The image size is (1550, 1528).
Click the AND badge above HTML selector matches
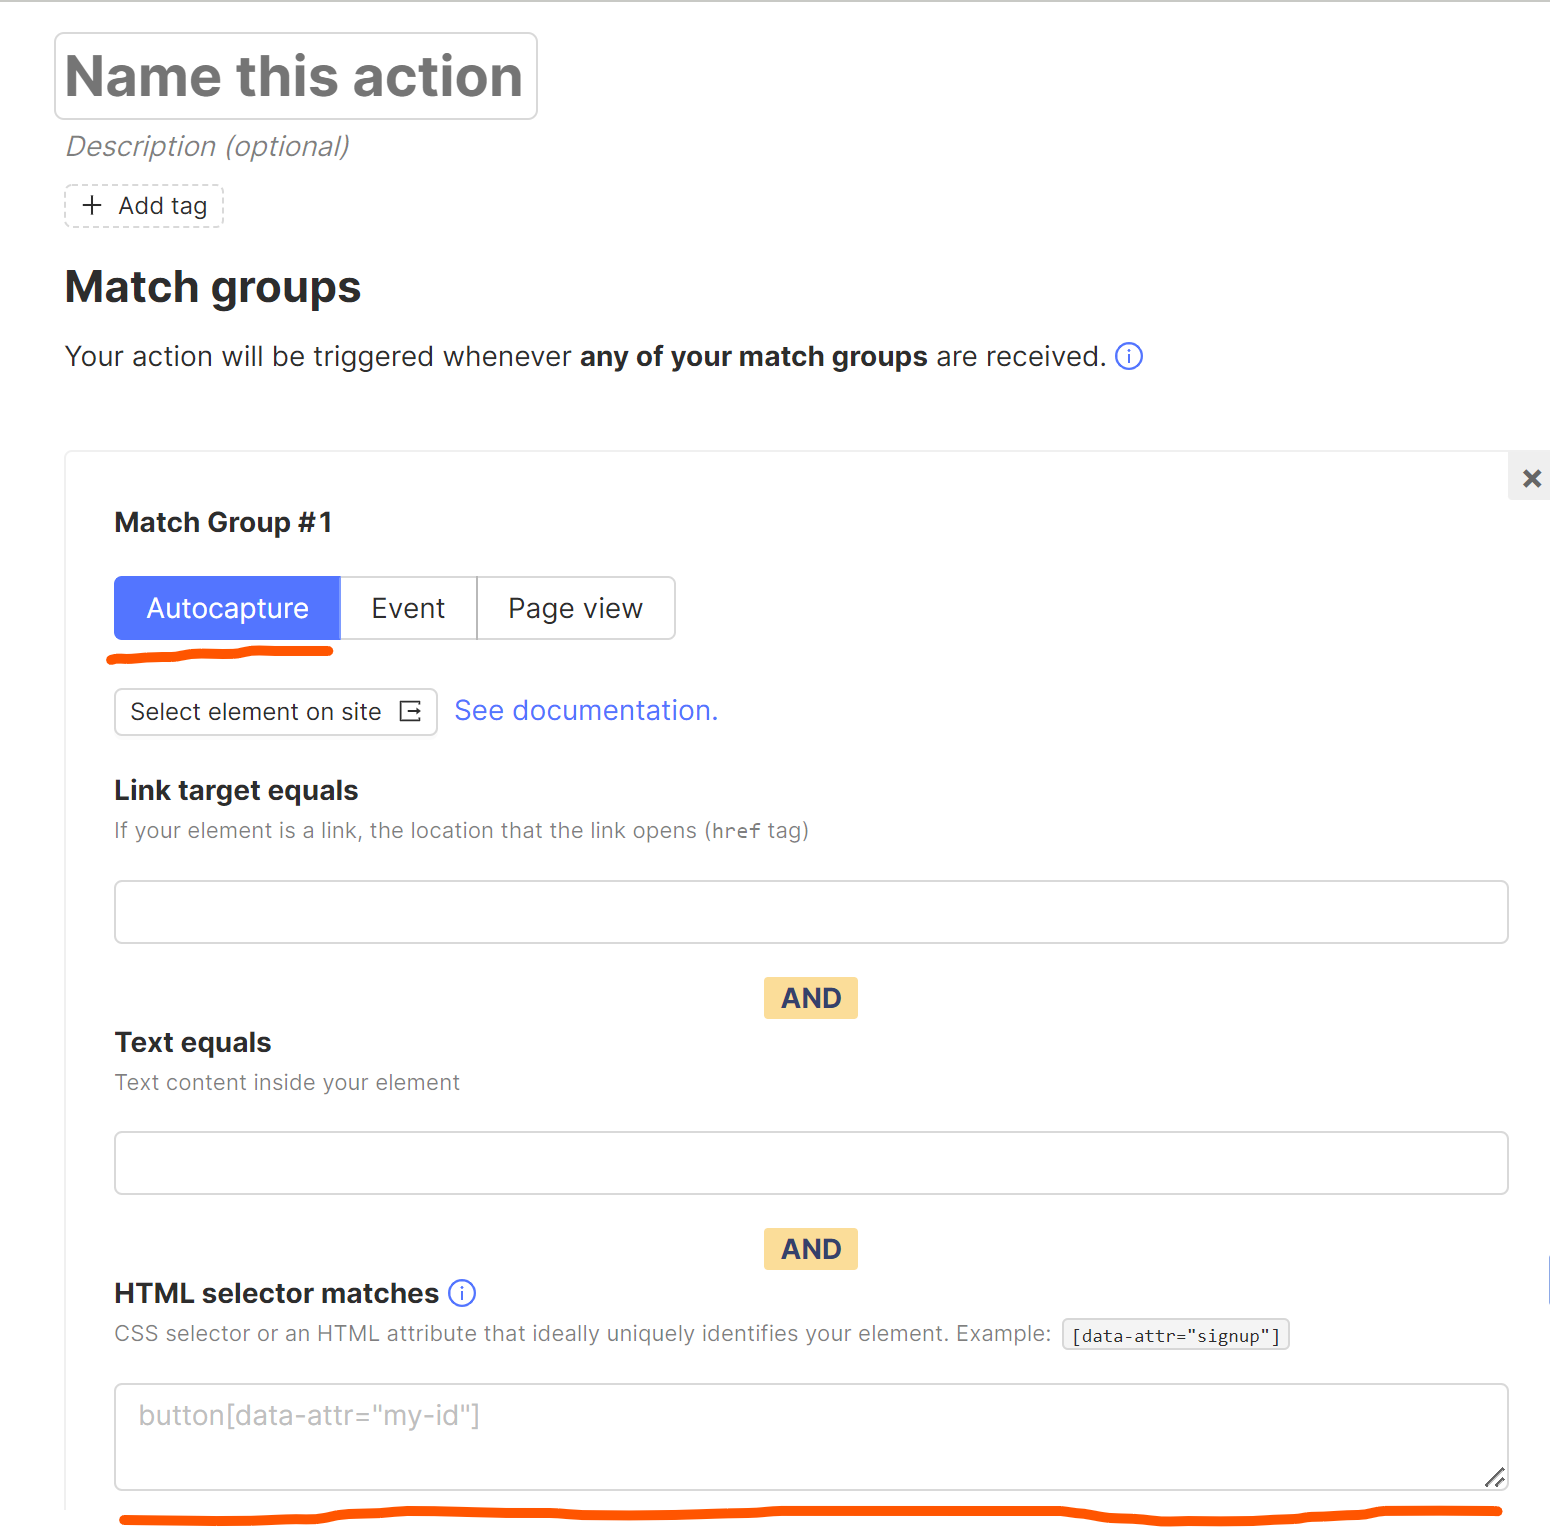pos(810,1248)
